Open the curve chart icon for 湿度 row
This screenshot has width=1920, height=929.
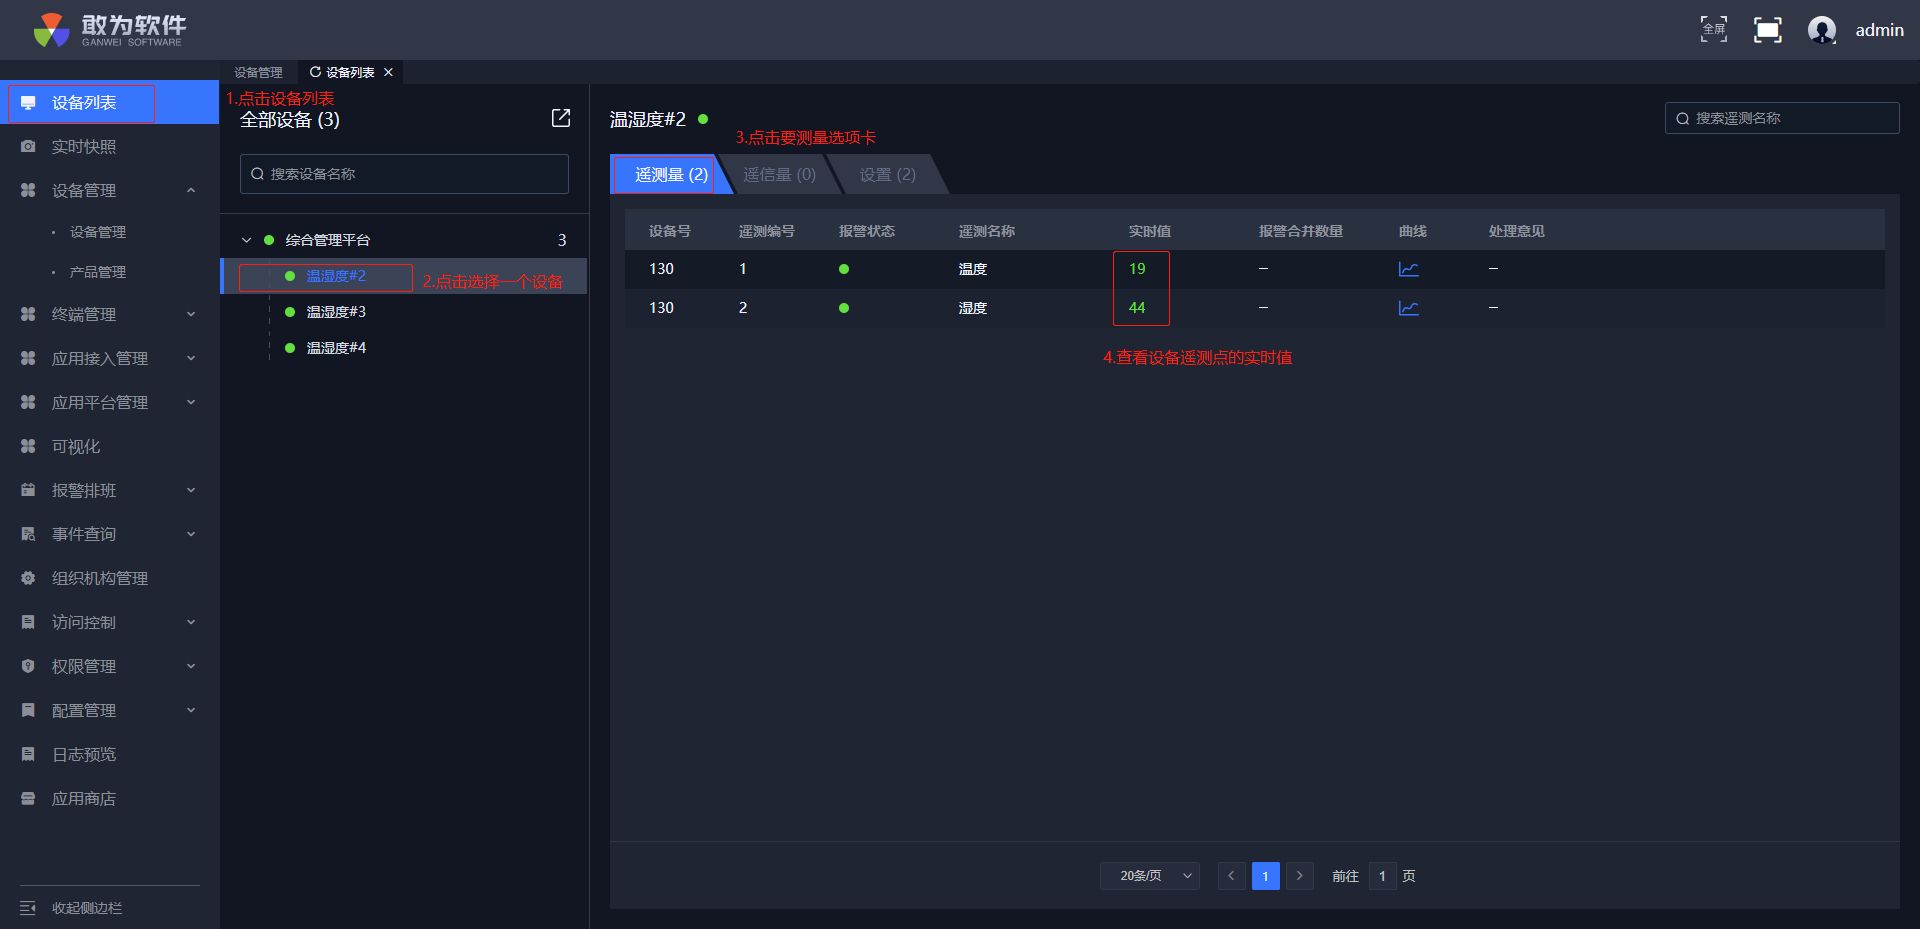coord(1408,308)
